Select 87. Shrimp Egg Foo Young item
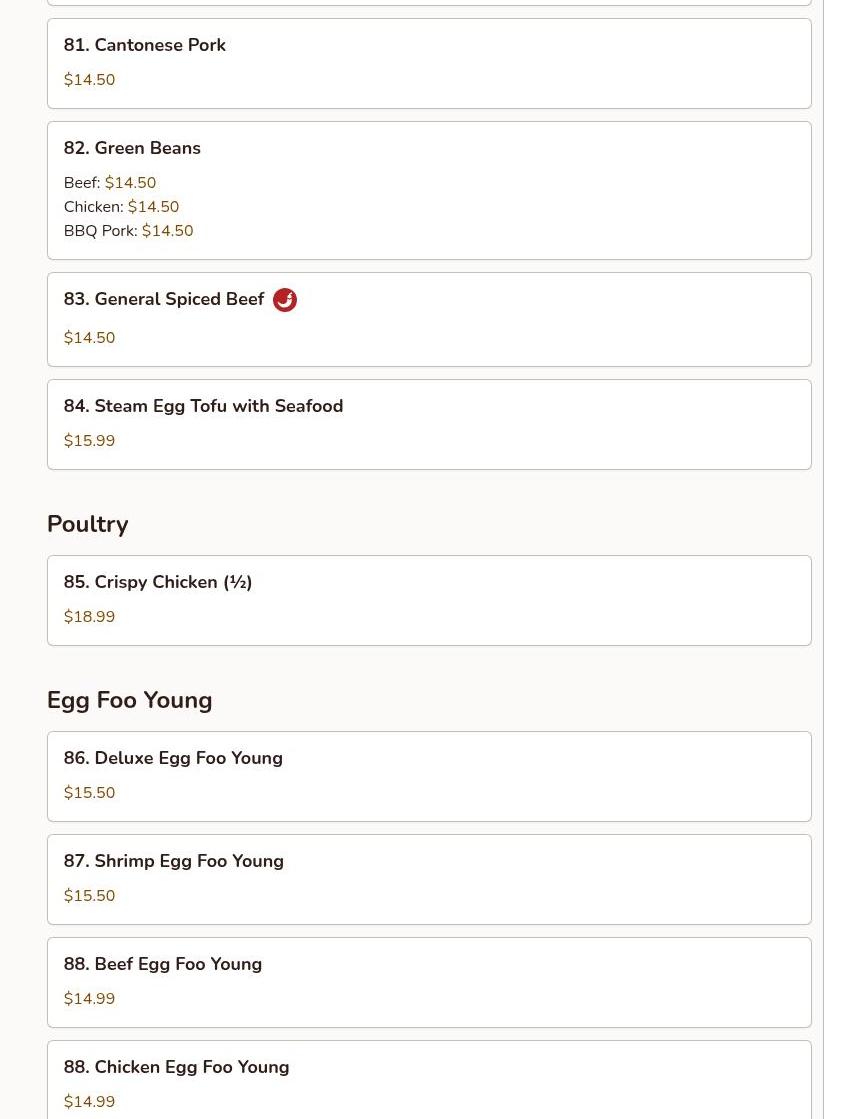Viewport: 844px width, 1119px height. click(429, 879)
